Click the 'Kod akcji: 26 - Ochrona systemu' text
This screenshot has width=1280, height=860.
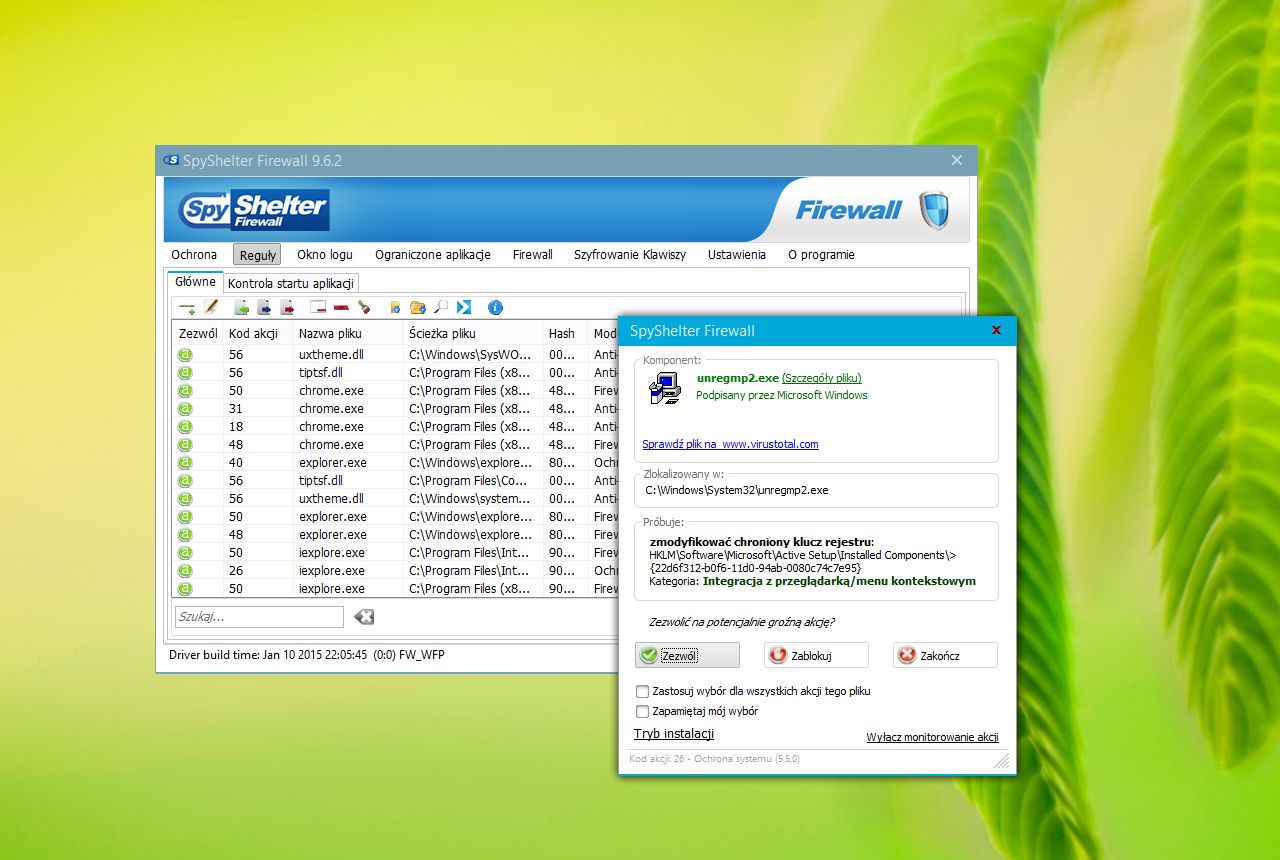(x=714, y=759)
